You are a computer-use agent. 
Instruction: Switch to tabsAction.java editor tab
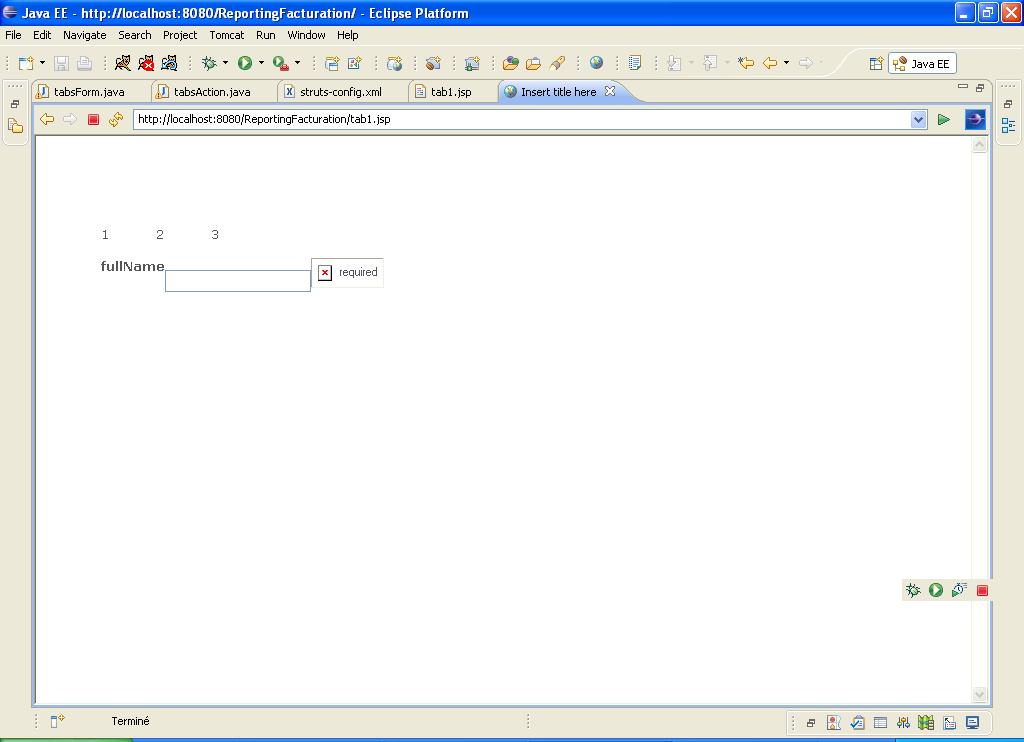pos(212,92)
